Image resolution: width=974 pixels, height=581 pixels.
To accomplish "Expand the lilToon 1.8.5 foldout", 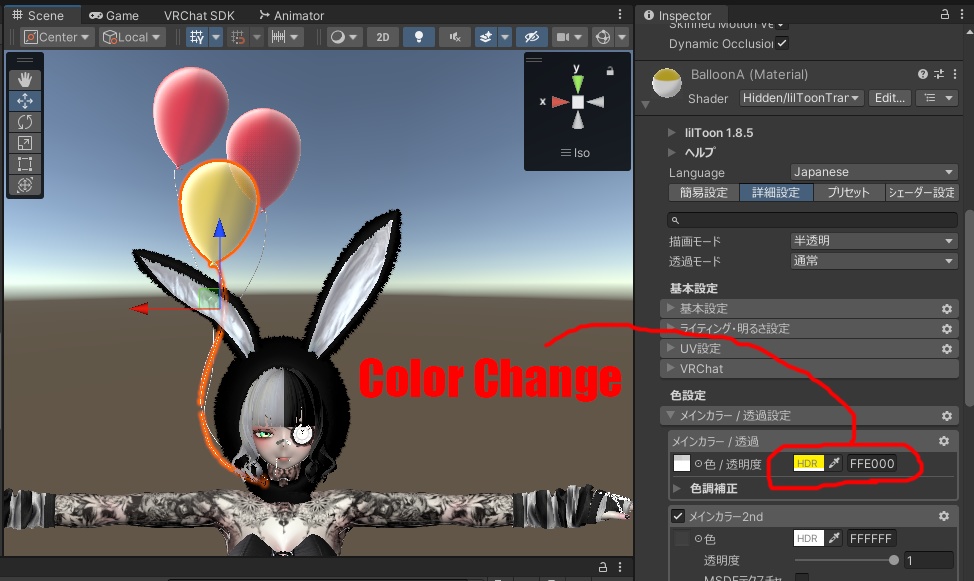I will click(x=671, y=132).
